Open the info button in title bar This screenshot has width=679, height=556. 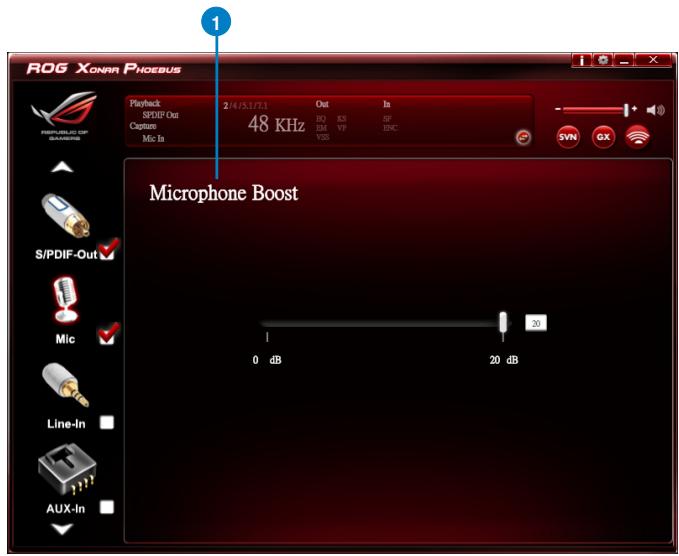tap(582, 60)
